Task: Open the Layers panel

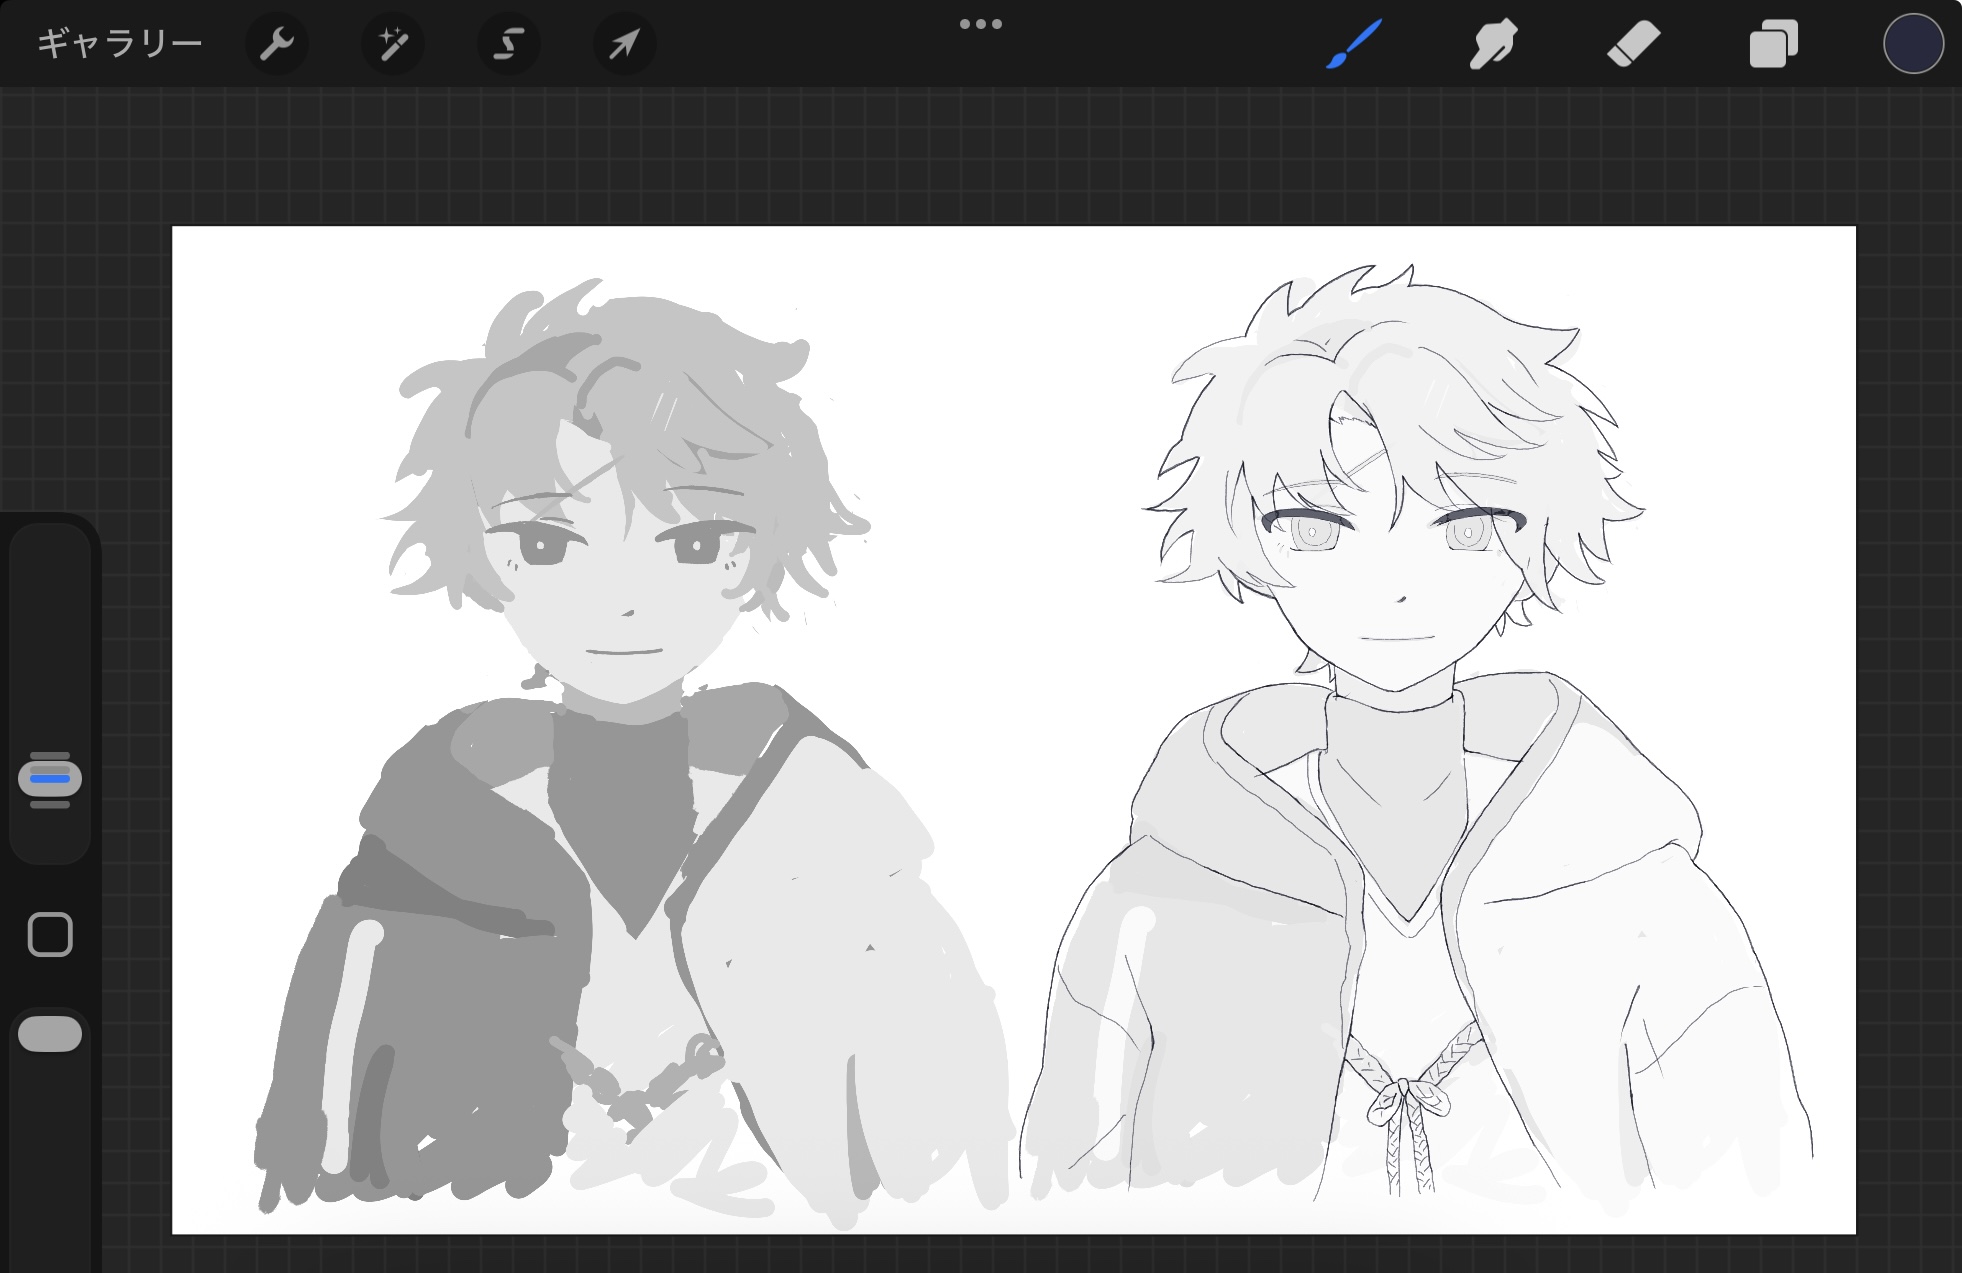Action: pos(1773,44)
